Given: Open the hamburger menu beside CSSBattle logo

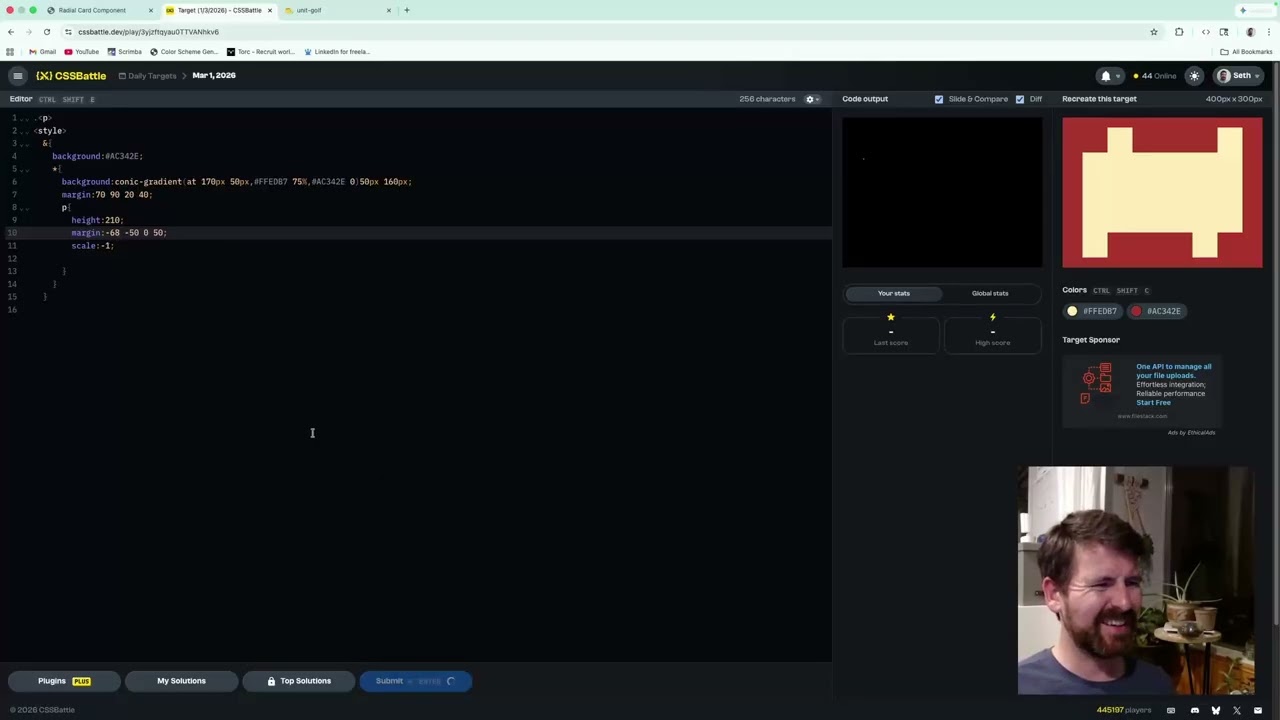Looking at the screenshot, I should tap(17, 76).
